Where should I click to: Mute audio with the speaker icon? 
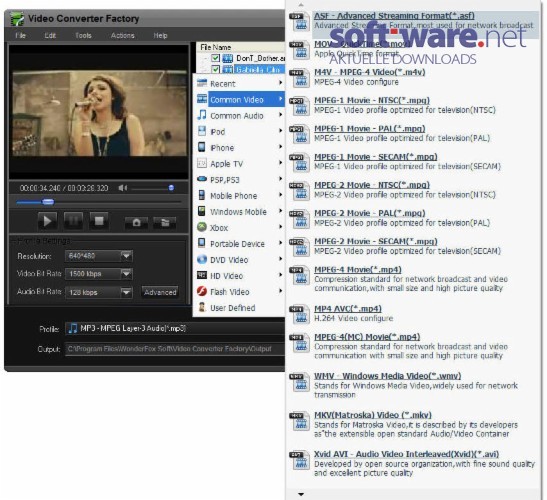click(x=122, y=188)
